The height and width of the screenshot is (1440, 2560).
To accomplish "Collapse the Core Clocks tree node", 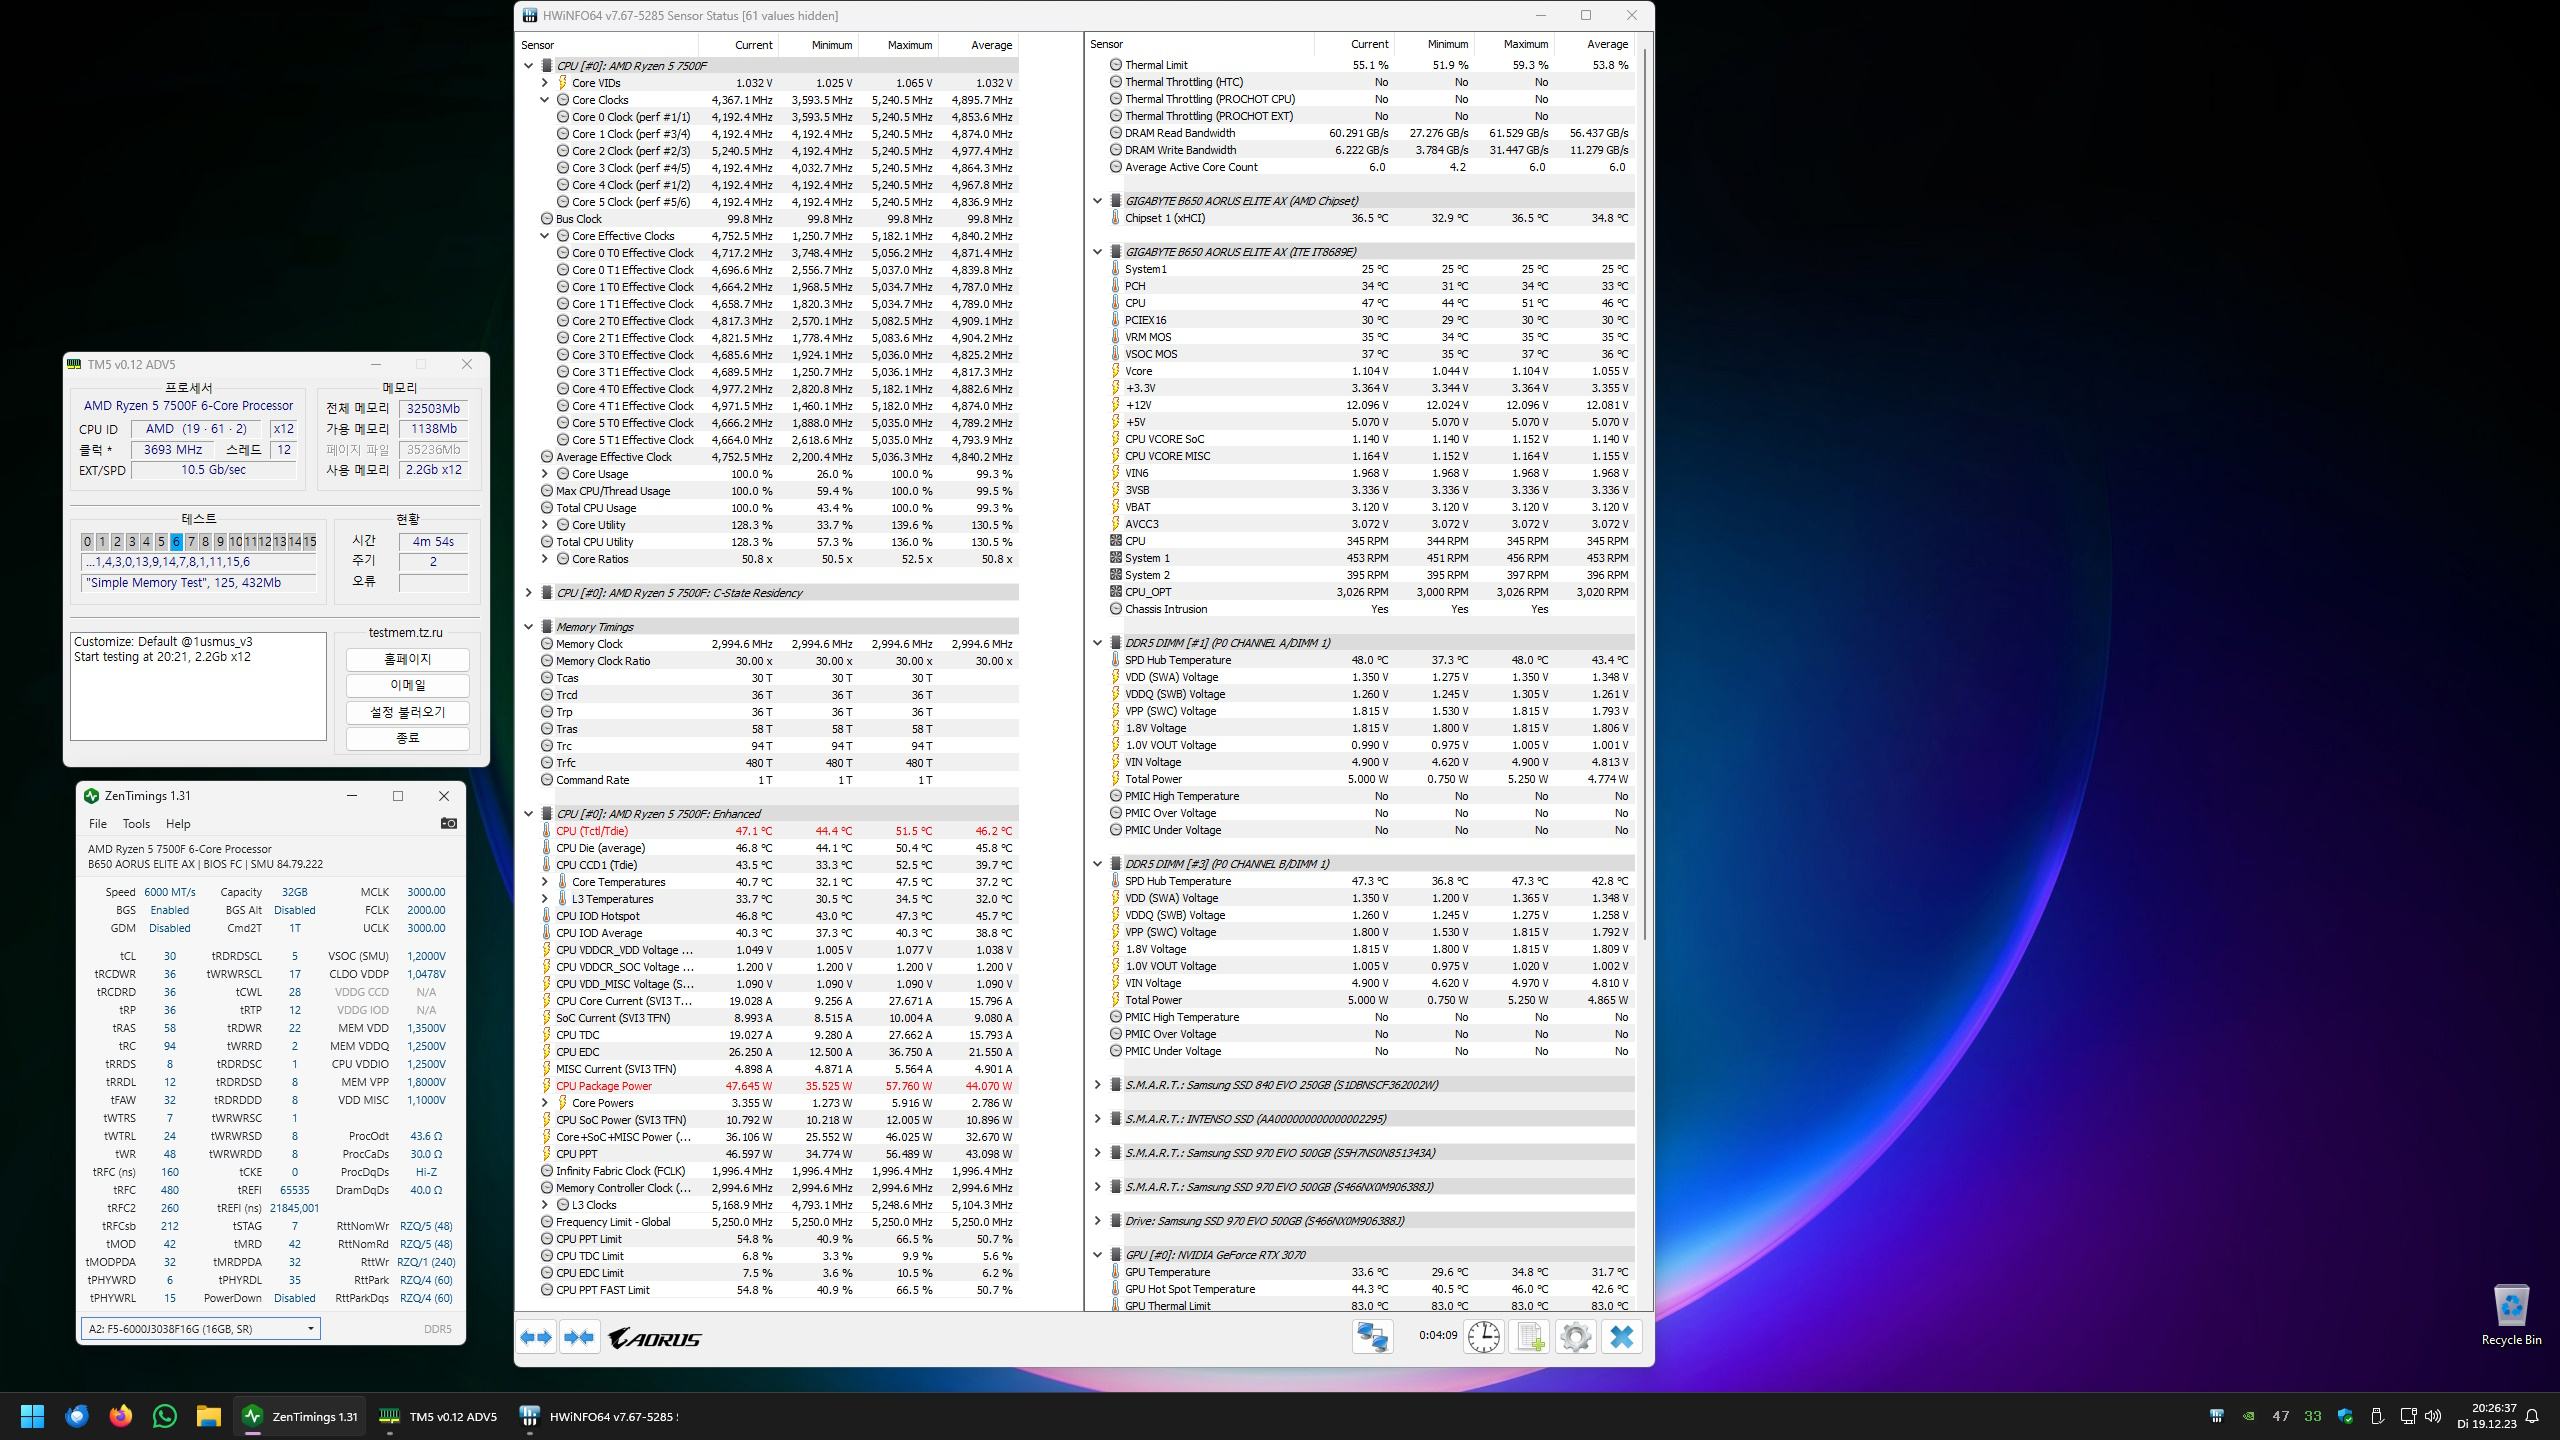I will 545,100.
